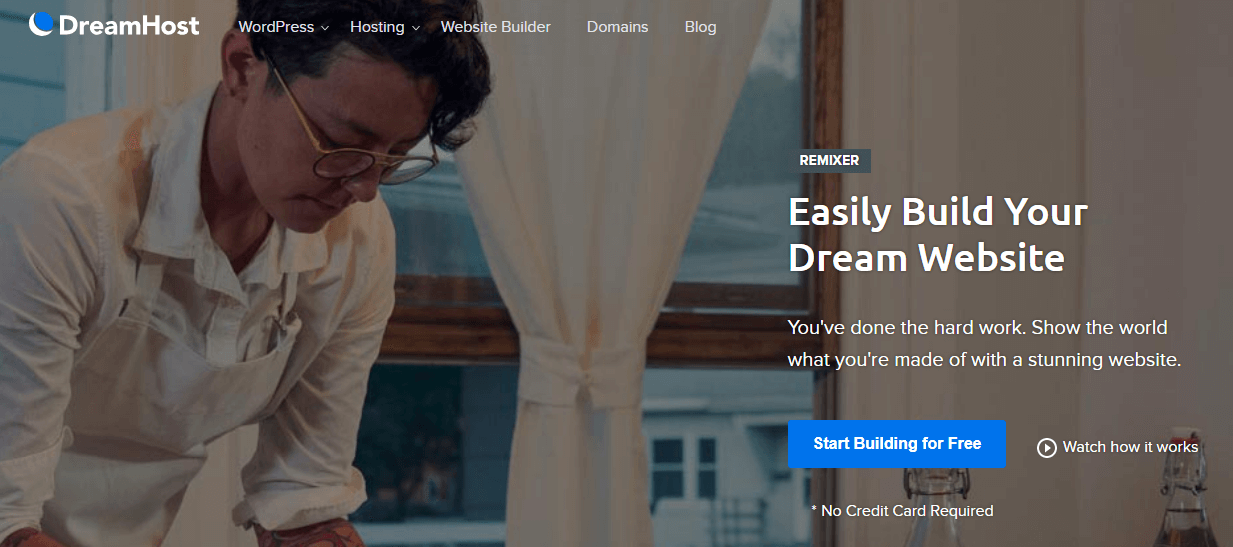This screenshot has width=1233, height=547.
Task: Visit the Blog navigation link
Action: click(x=700, y=27)
